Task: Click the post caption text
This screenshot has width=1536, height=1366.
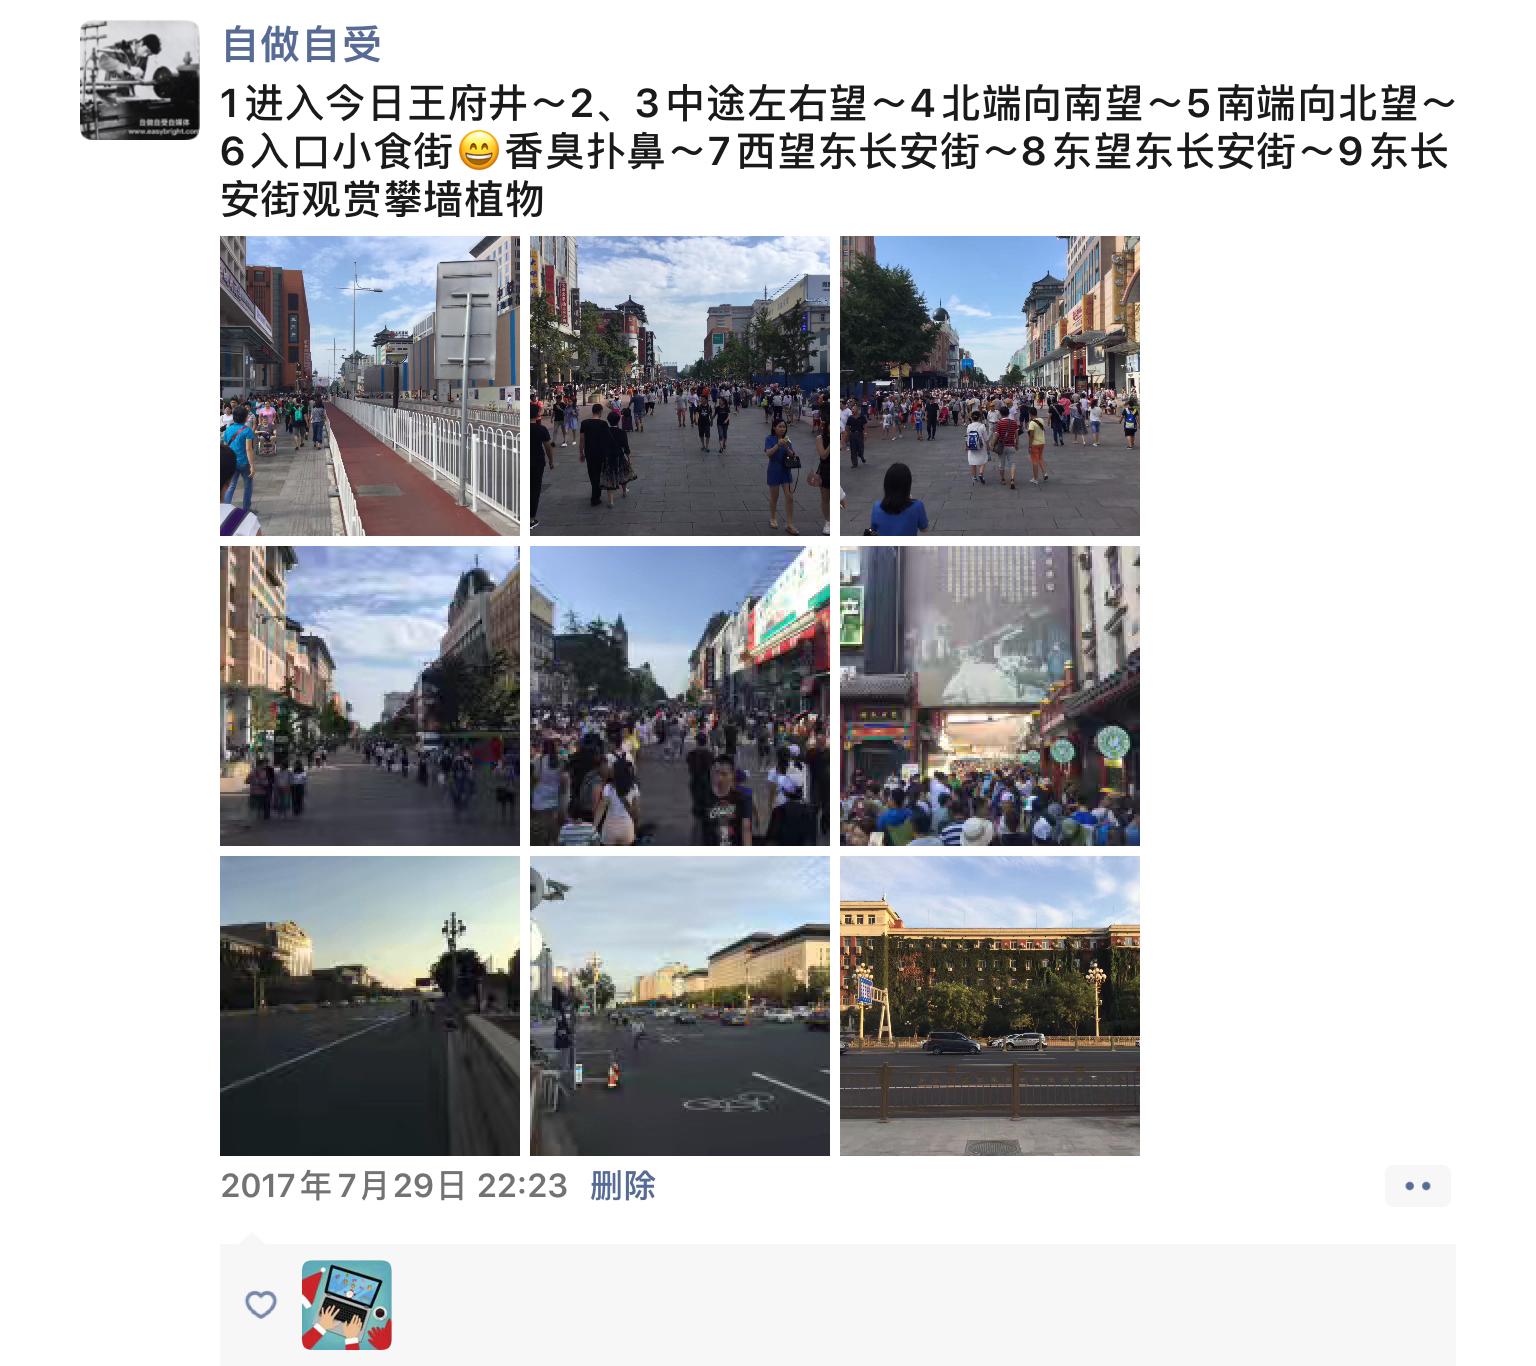Action: pos(837,152)
